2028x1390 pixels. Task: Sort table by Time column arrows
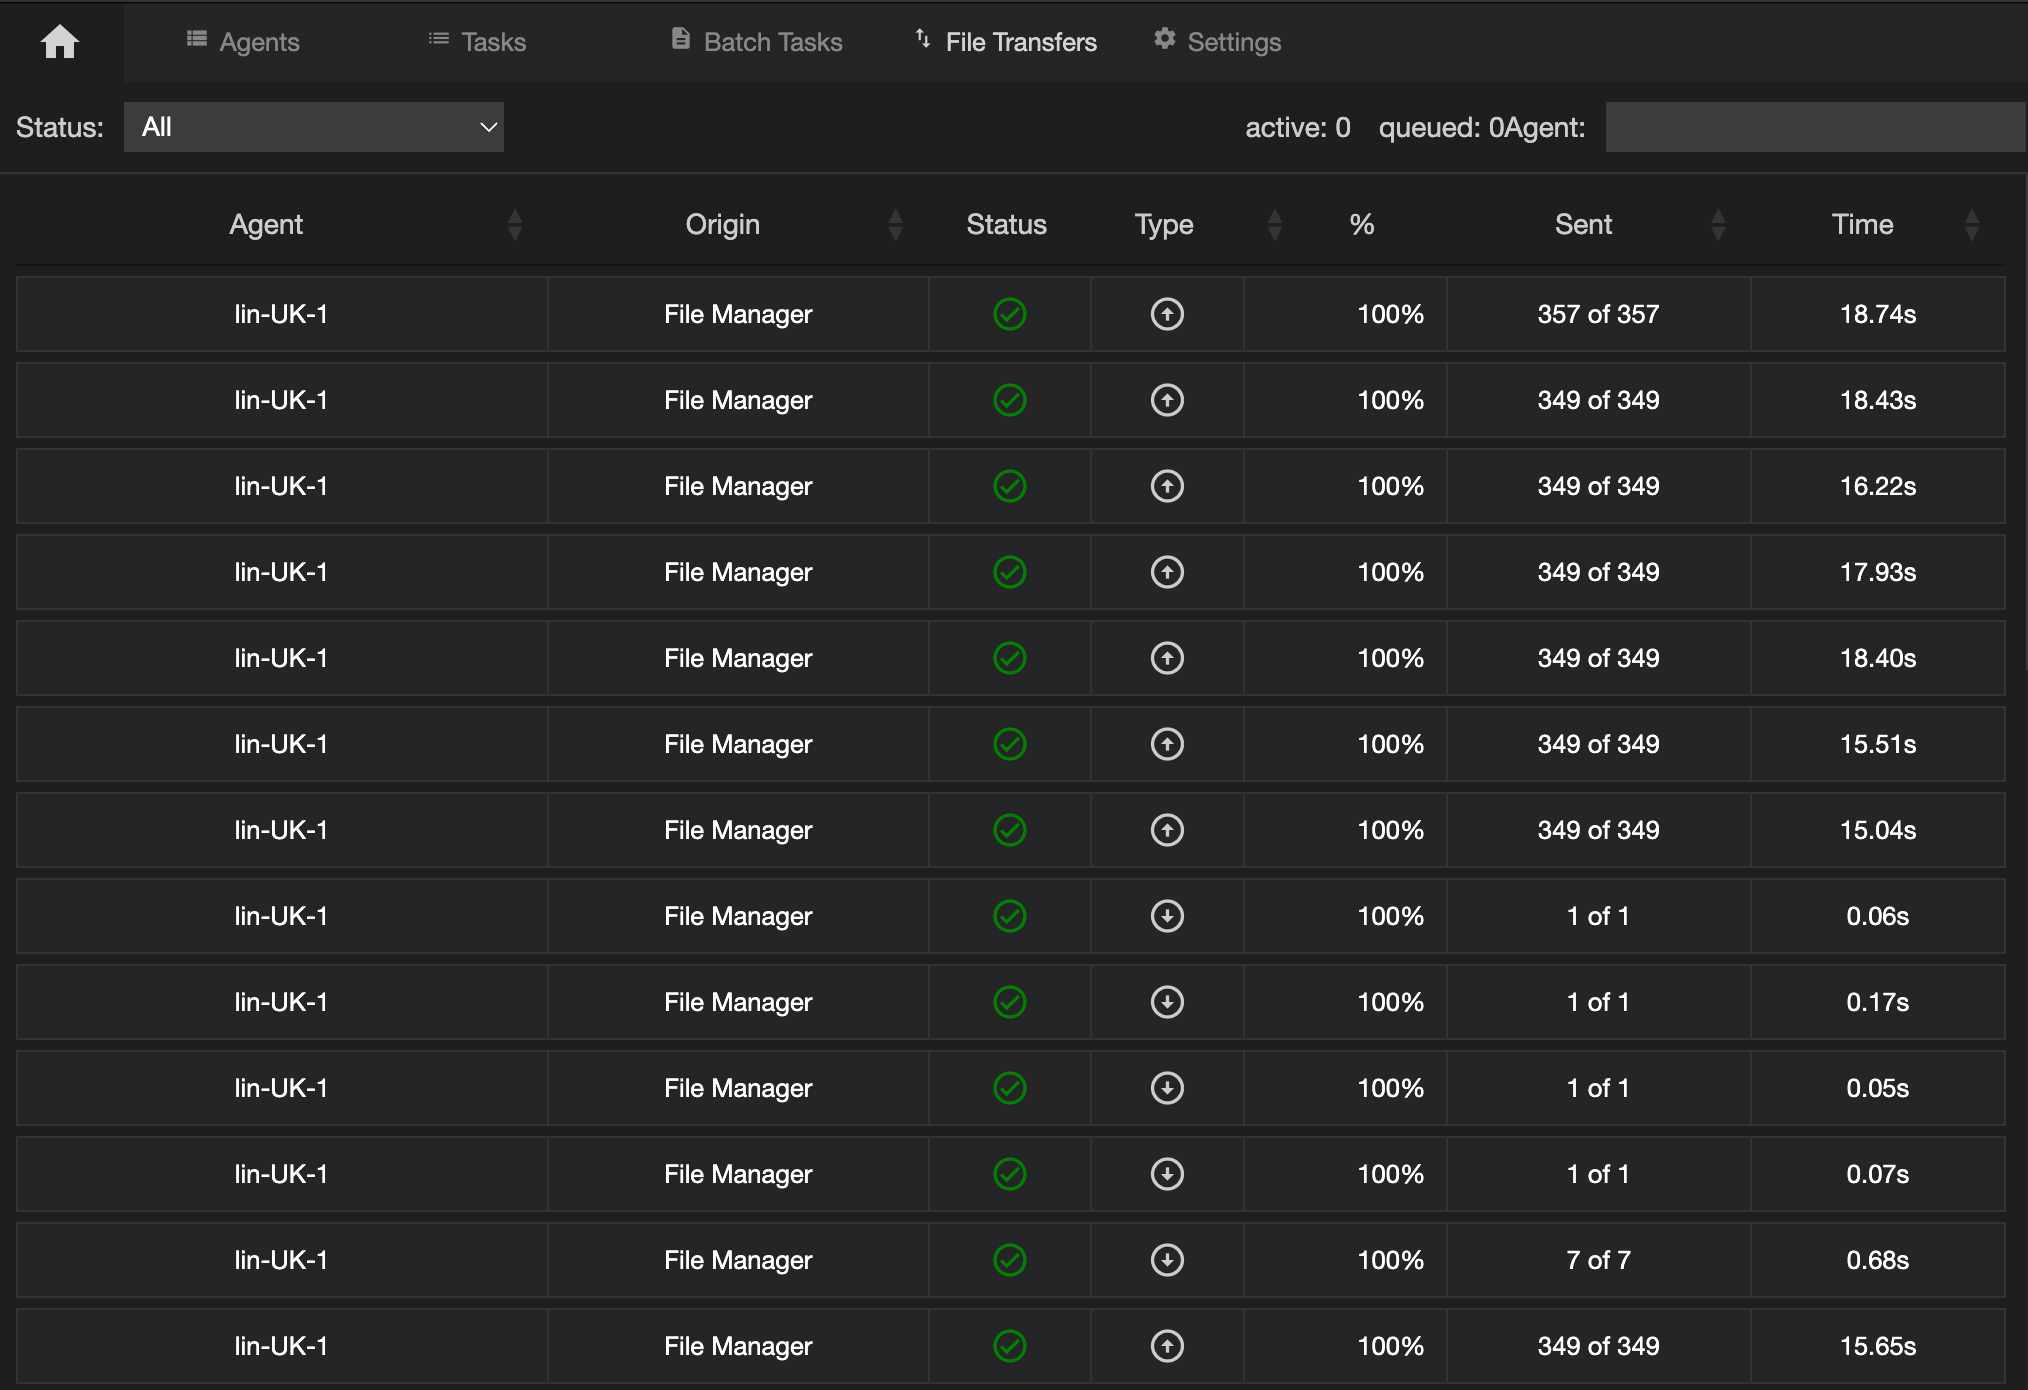1972,225
